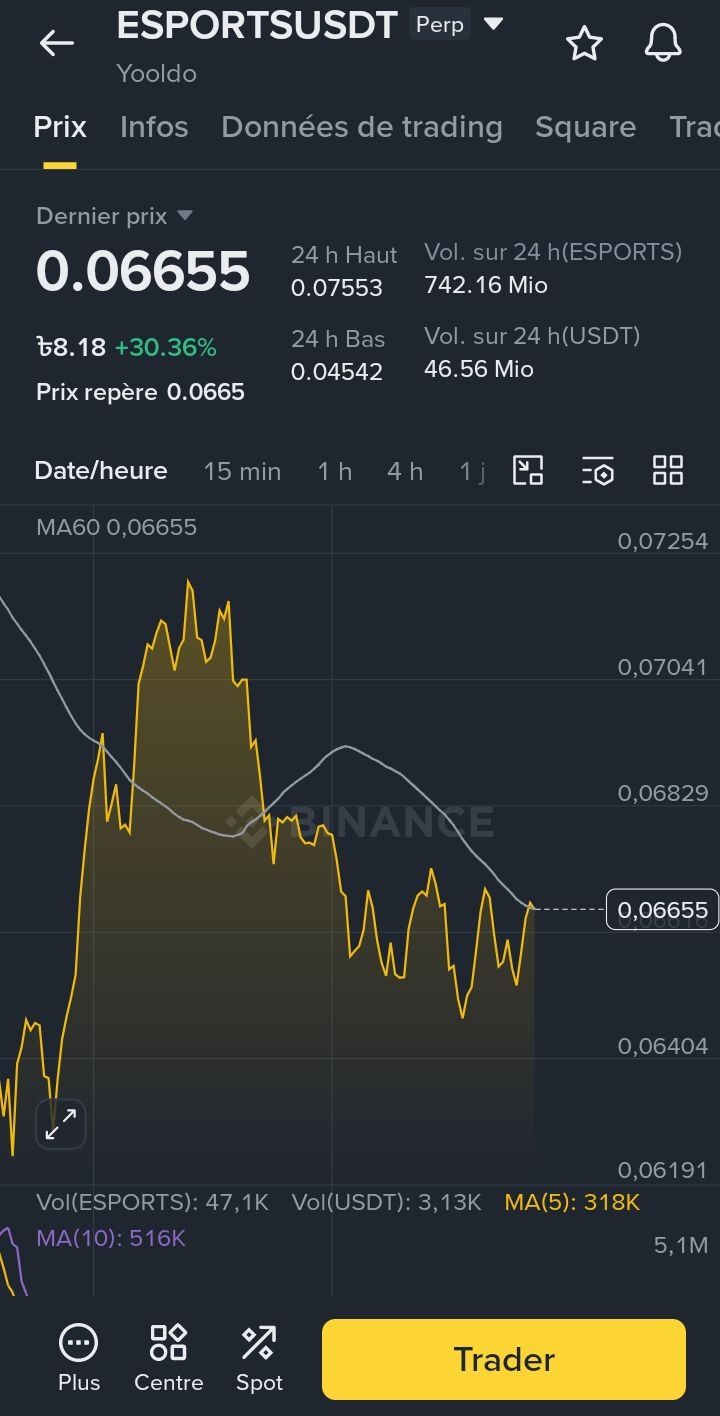Open the Square tab
The height and width of the screenshot is (1416, 720).
[585, 127]
